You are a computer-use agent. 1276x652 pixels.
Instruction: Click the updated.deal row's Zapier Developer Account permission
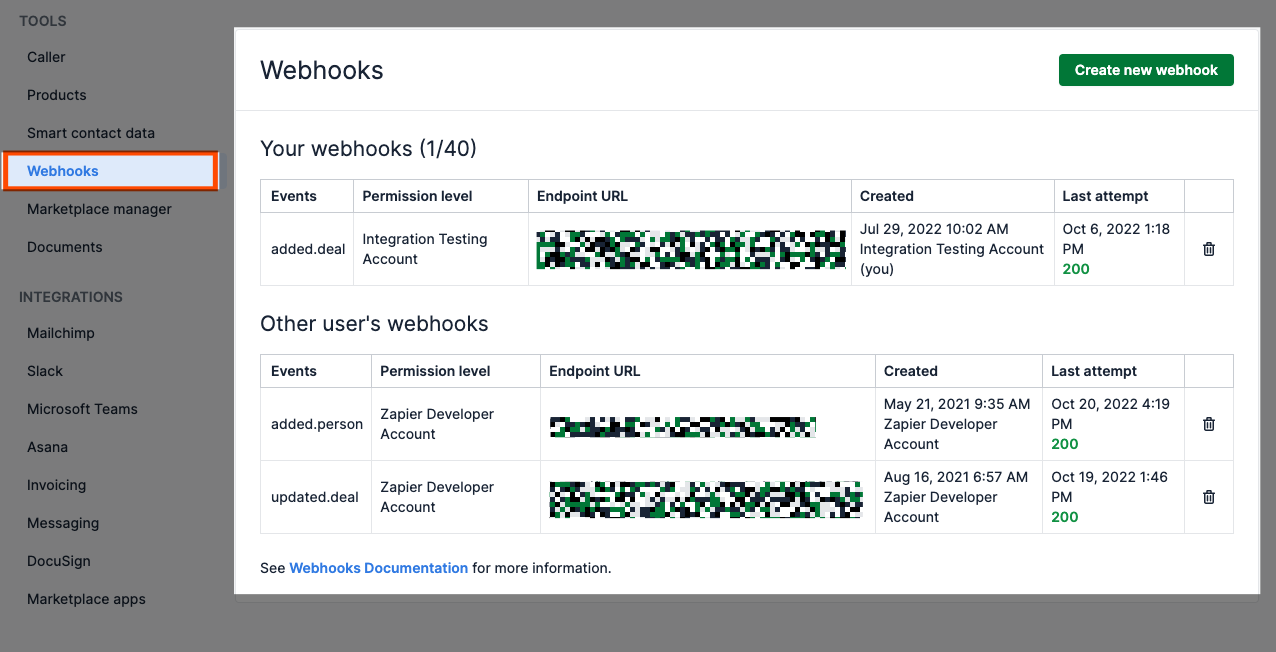[x=456, y=497]
